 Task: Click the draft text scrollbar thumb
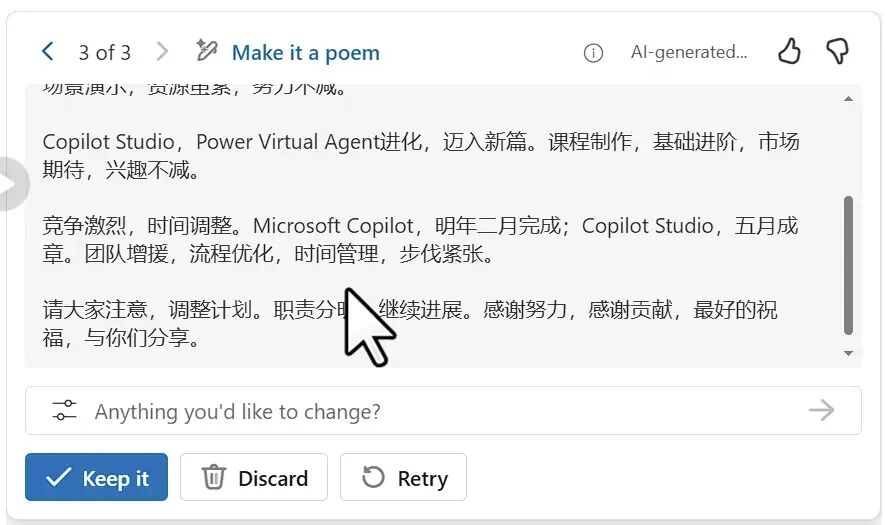coord(849,265)
